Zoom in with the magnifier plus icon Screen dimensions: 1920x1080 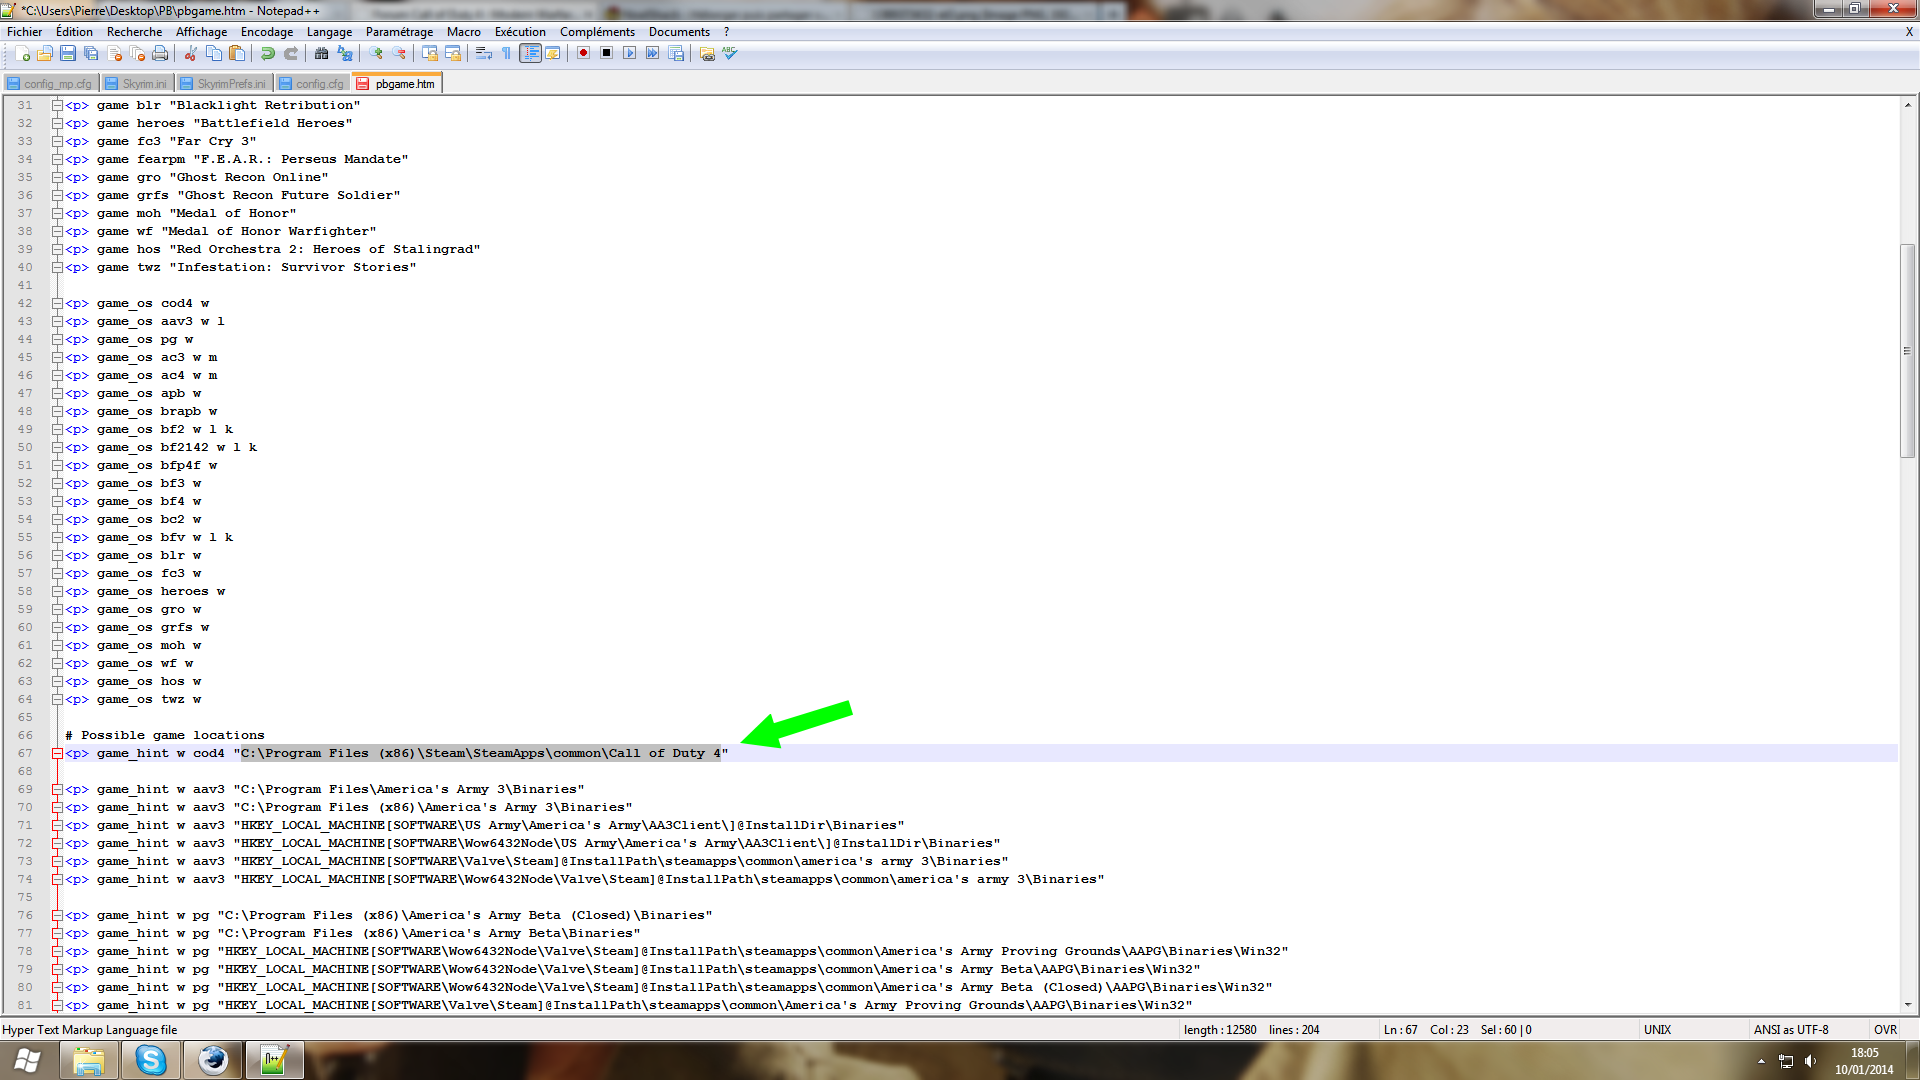(376, 54)
